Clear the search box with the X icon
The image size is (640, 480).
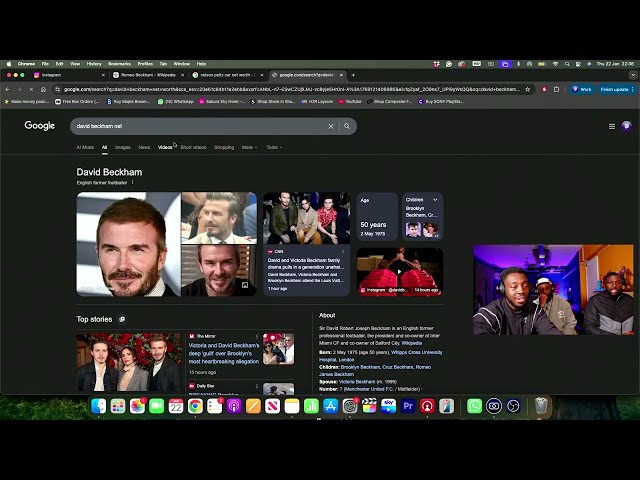[x=331, y=127]
